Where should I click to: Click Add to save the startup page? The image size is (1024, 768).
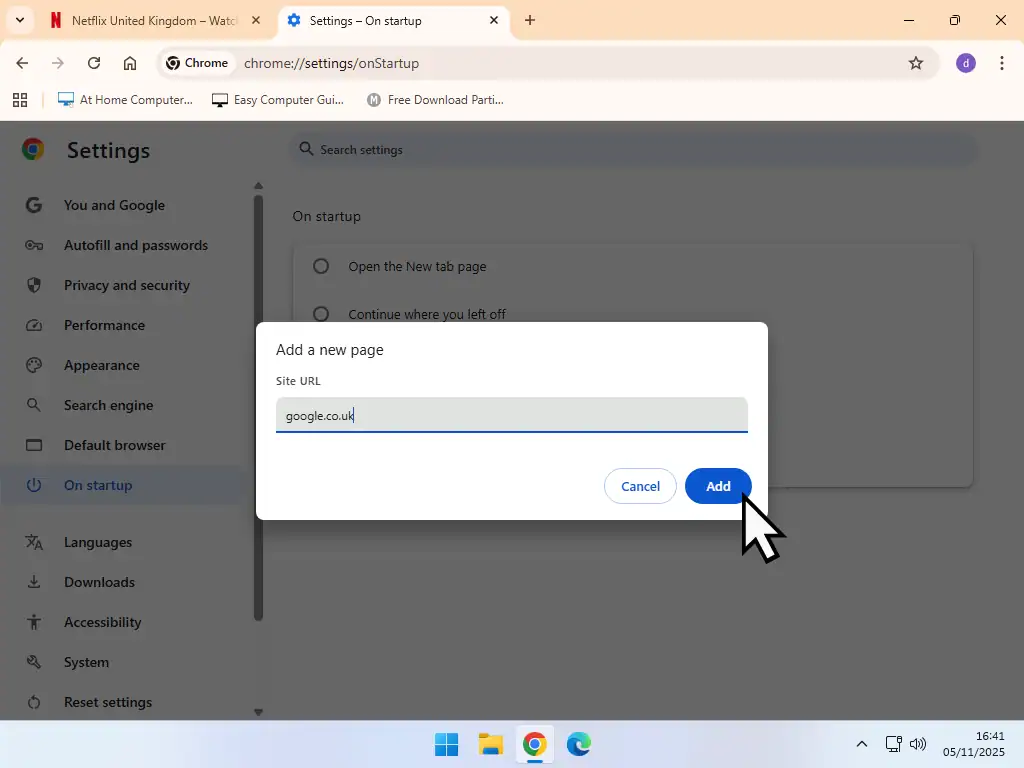[x=717, y=486]
